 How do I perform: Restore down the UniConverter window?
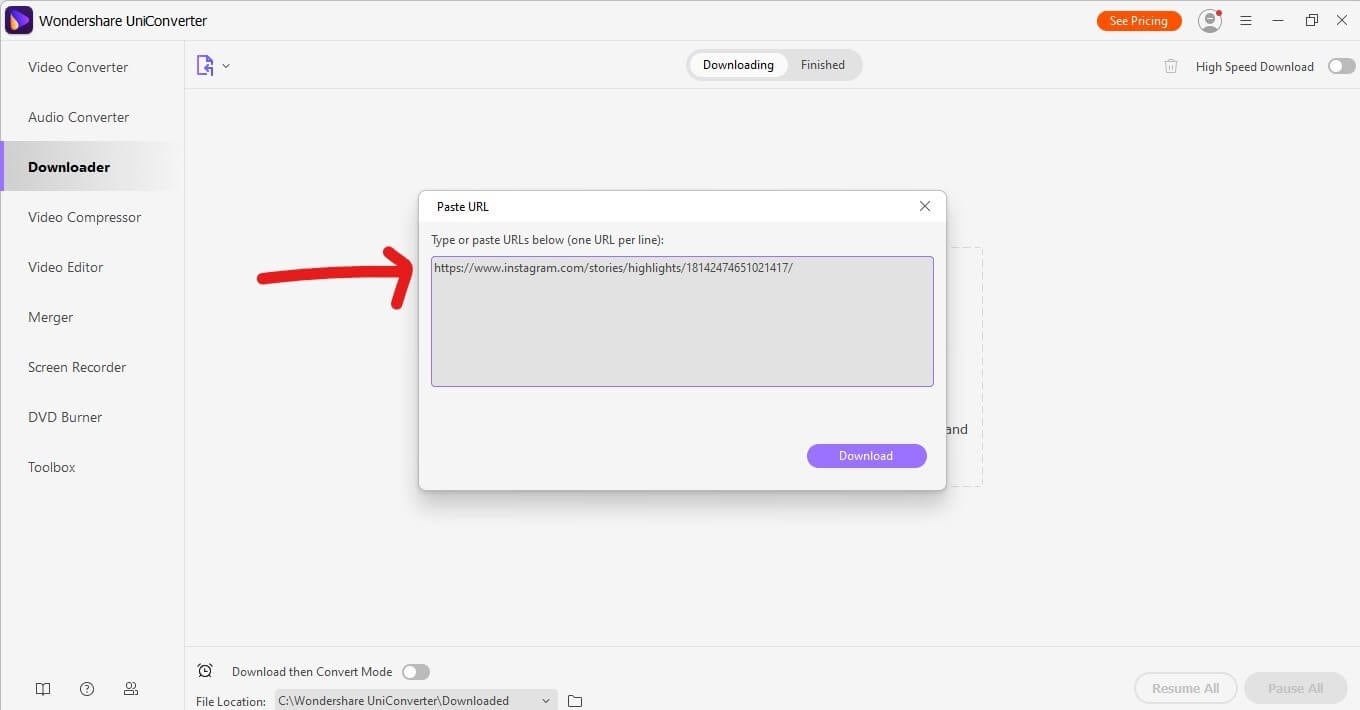[1312, 20]
